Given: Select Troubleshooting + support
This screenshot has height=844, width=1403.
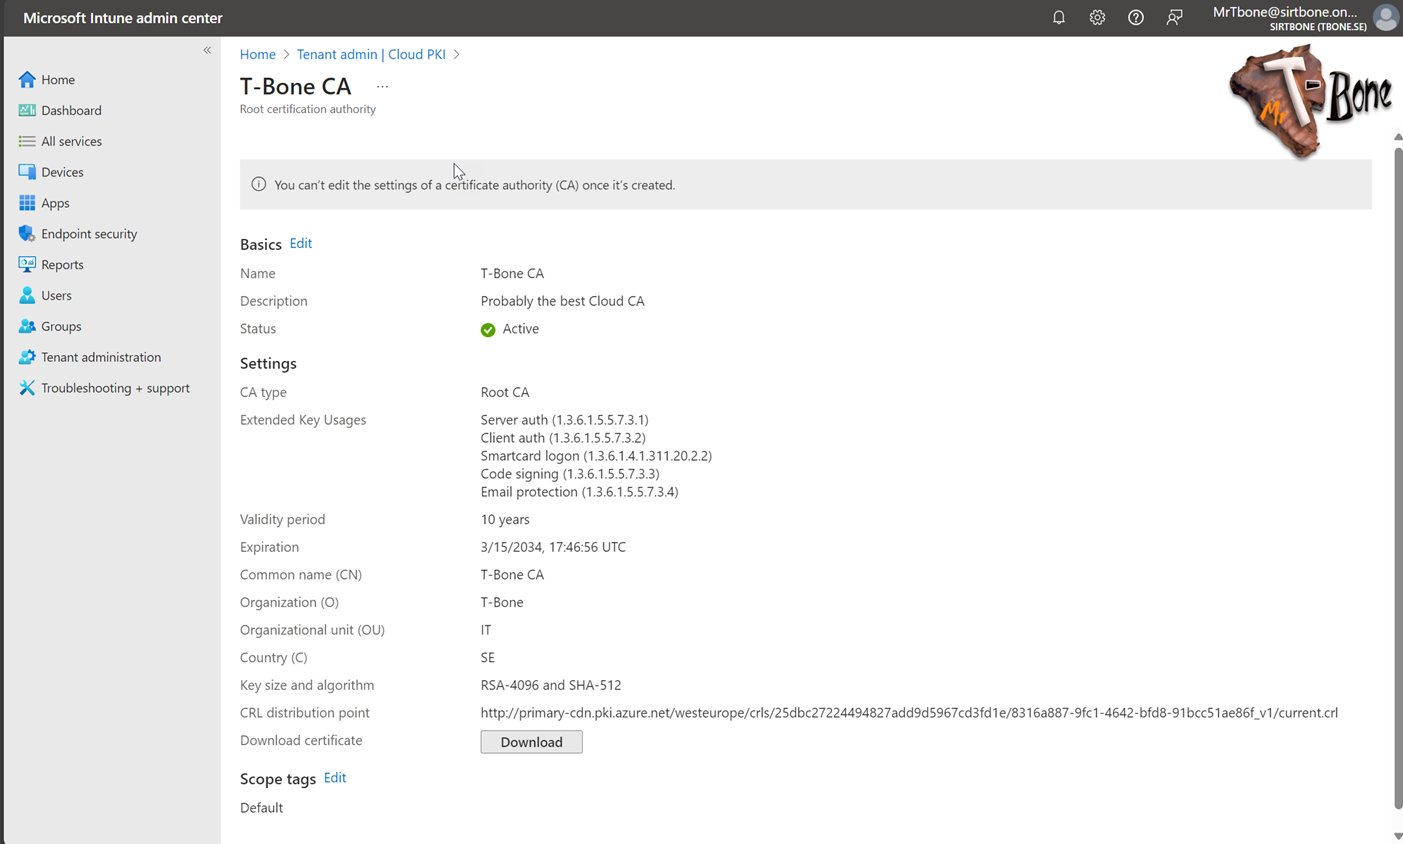Looking at the screenshot, I should pos(112,388).
